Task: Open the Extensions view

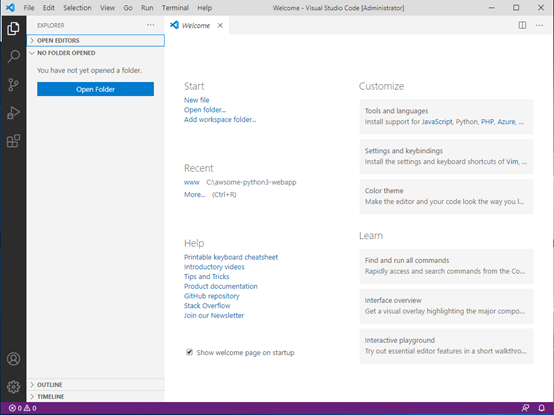Action: (13, 141)
